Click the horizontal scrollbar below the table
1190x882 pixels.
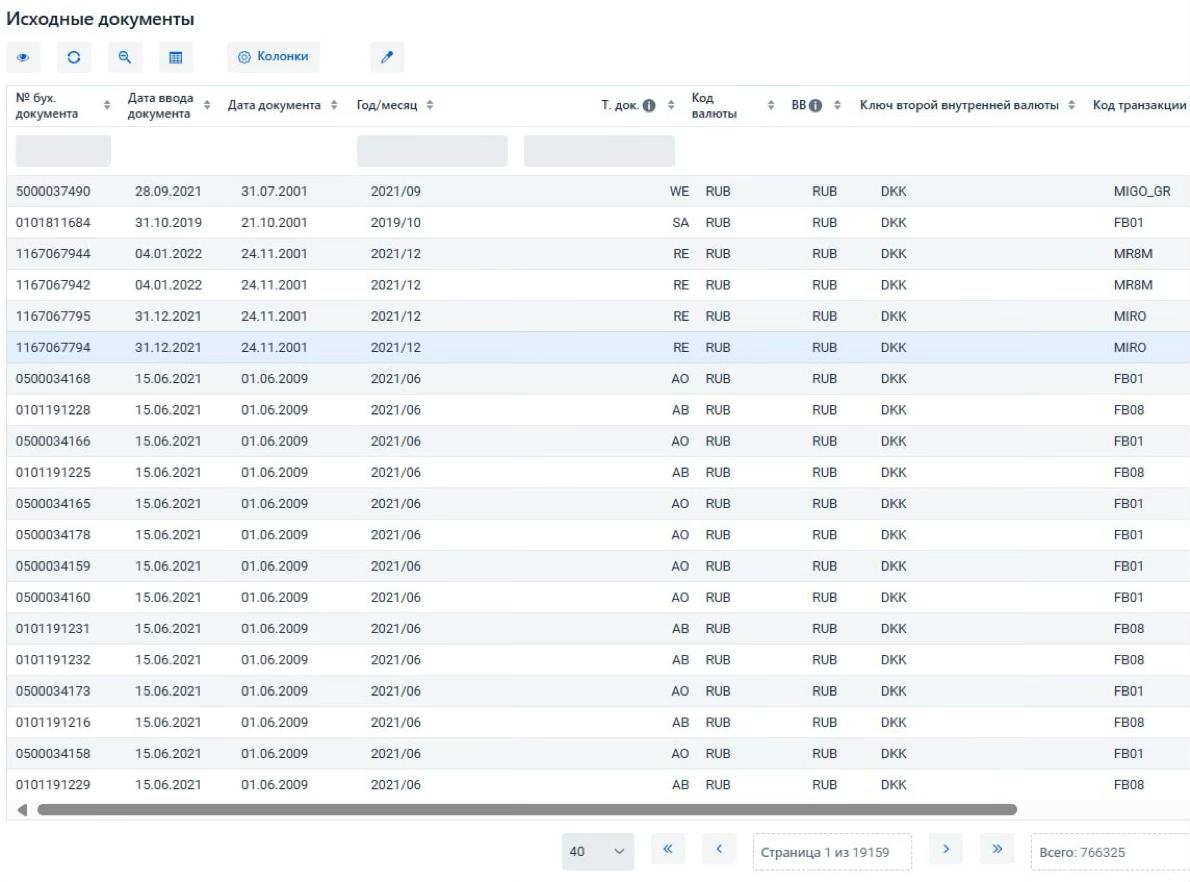[x=526, y=809]
